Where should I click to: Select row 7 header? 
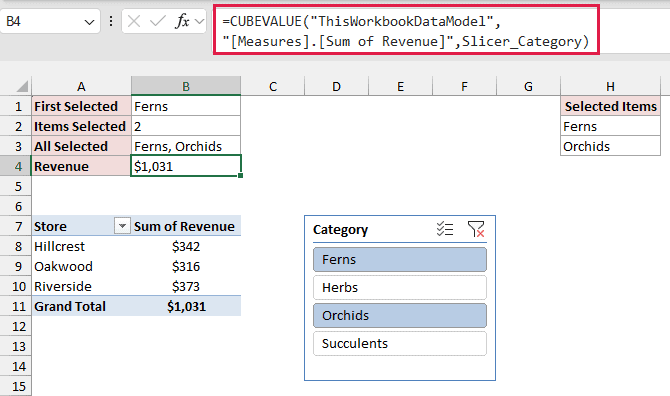tap(16, 226)
